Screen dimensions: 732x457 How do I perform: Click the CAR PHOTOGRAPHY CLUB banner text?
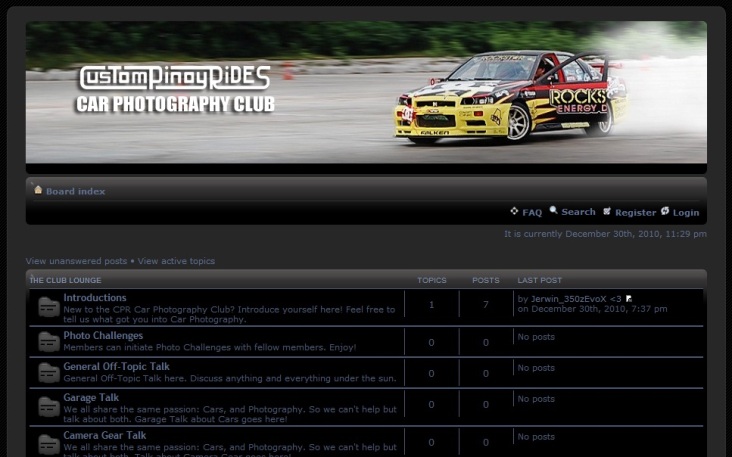click(176, 105)
